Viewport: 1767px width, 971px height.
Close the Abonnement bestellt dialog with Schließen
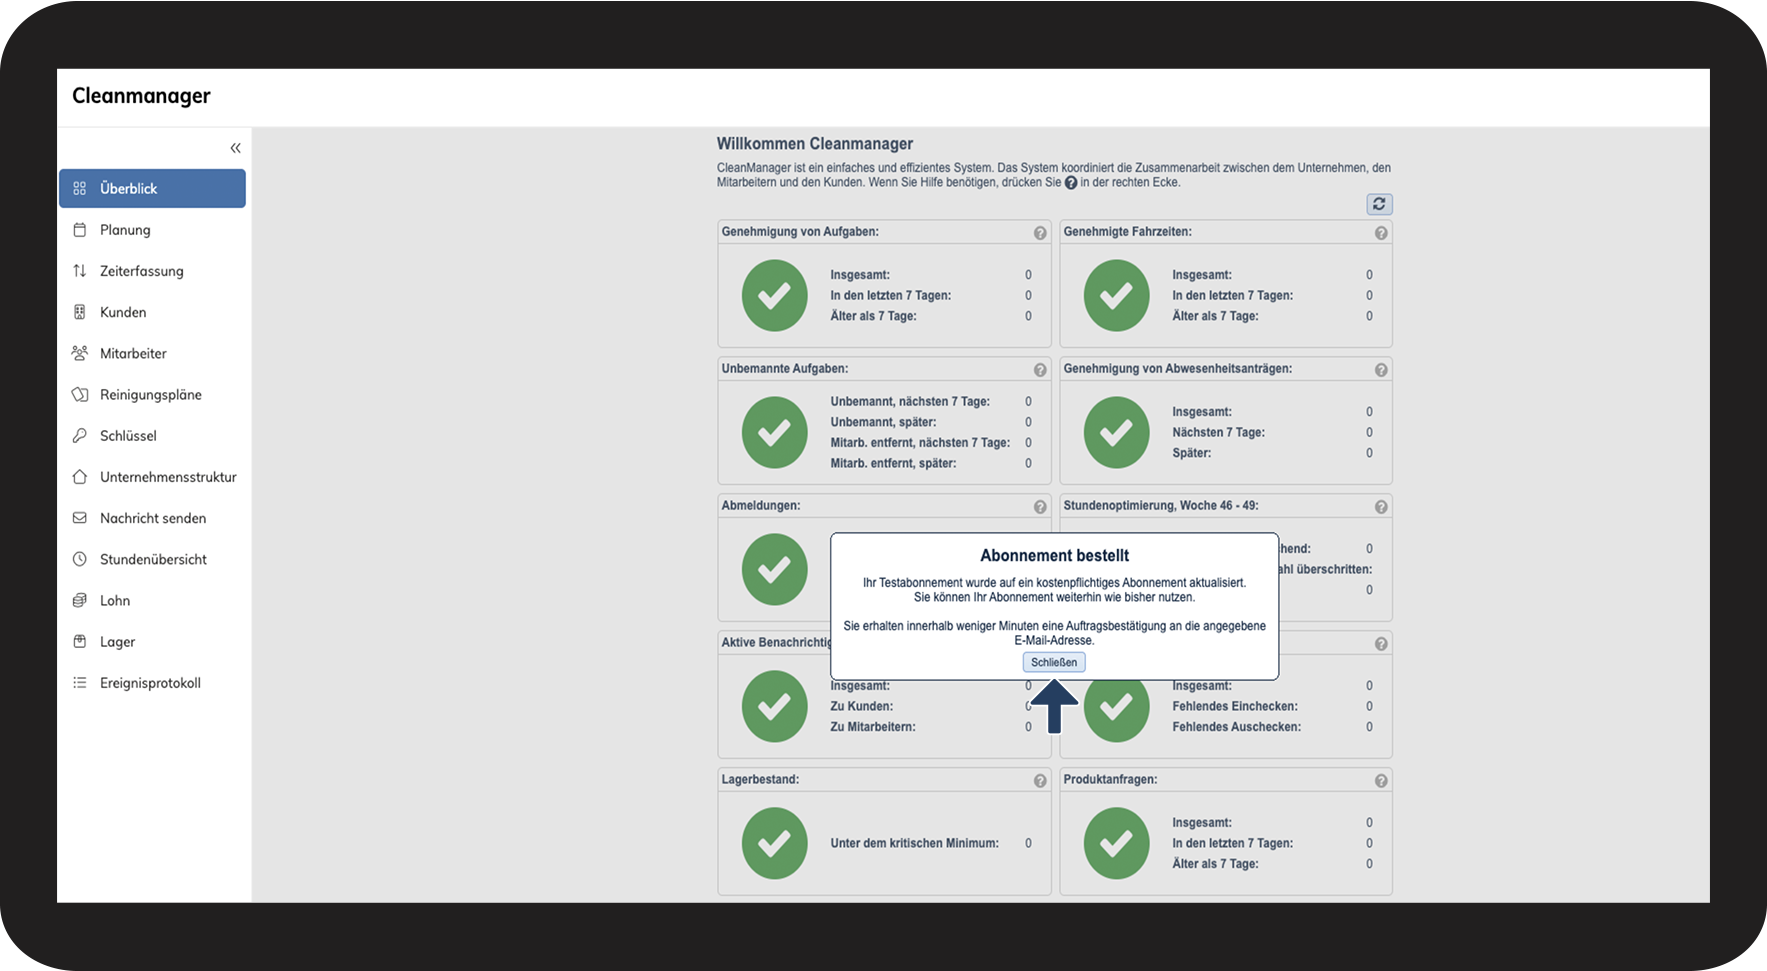[1054, 662]
